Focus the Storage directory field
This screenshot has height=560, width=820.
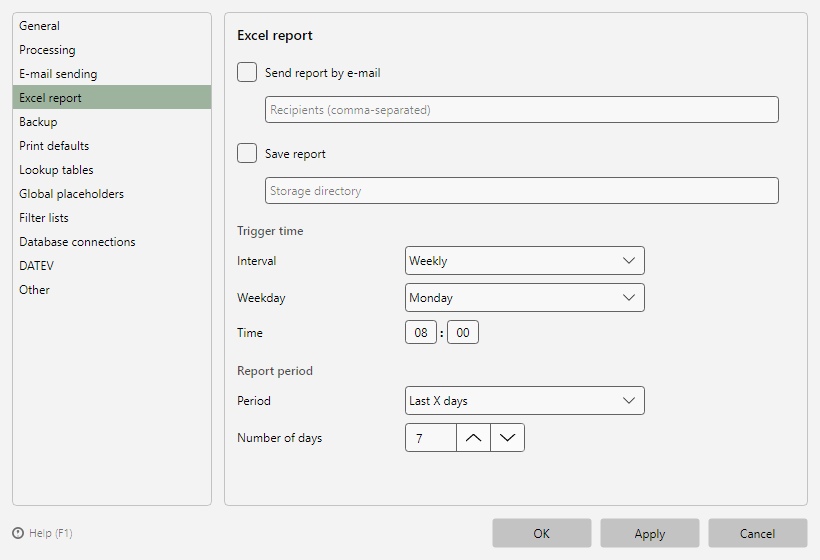[522, 190]
